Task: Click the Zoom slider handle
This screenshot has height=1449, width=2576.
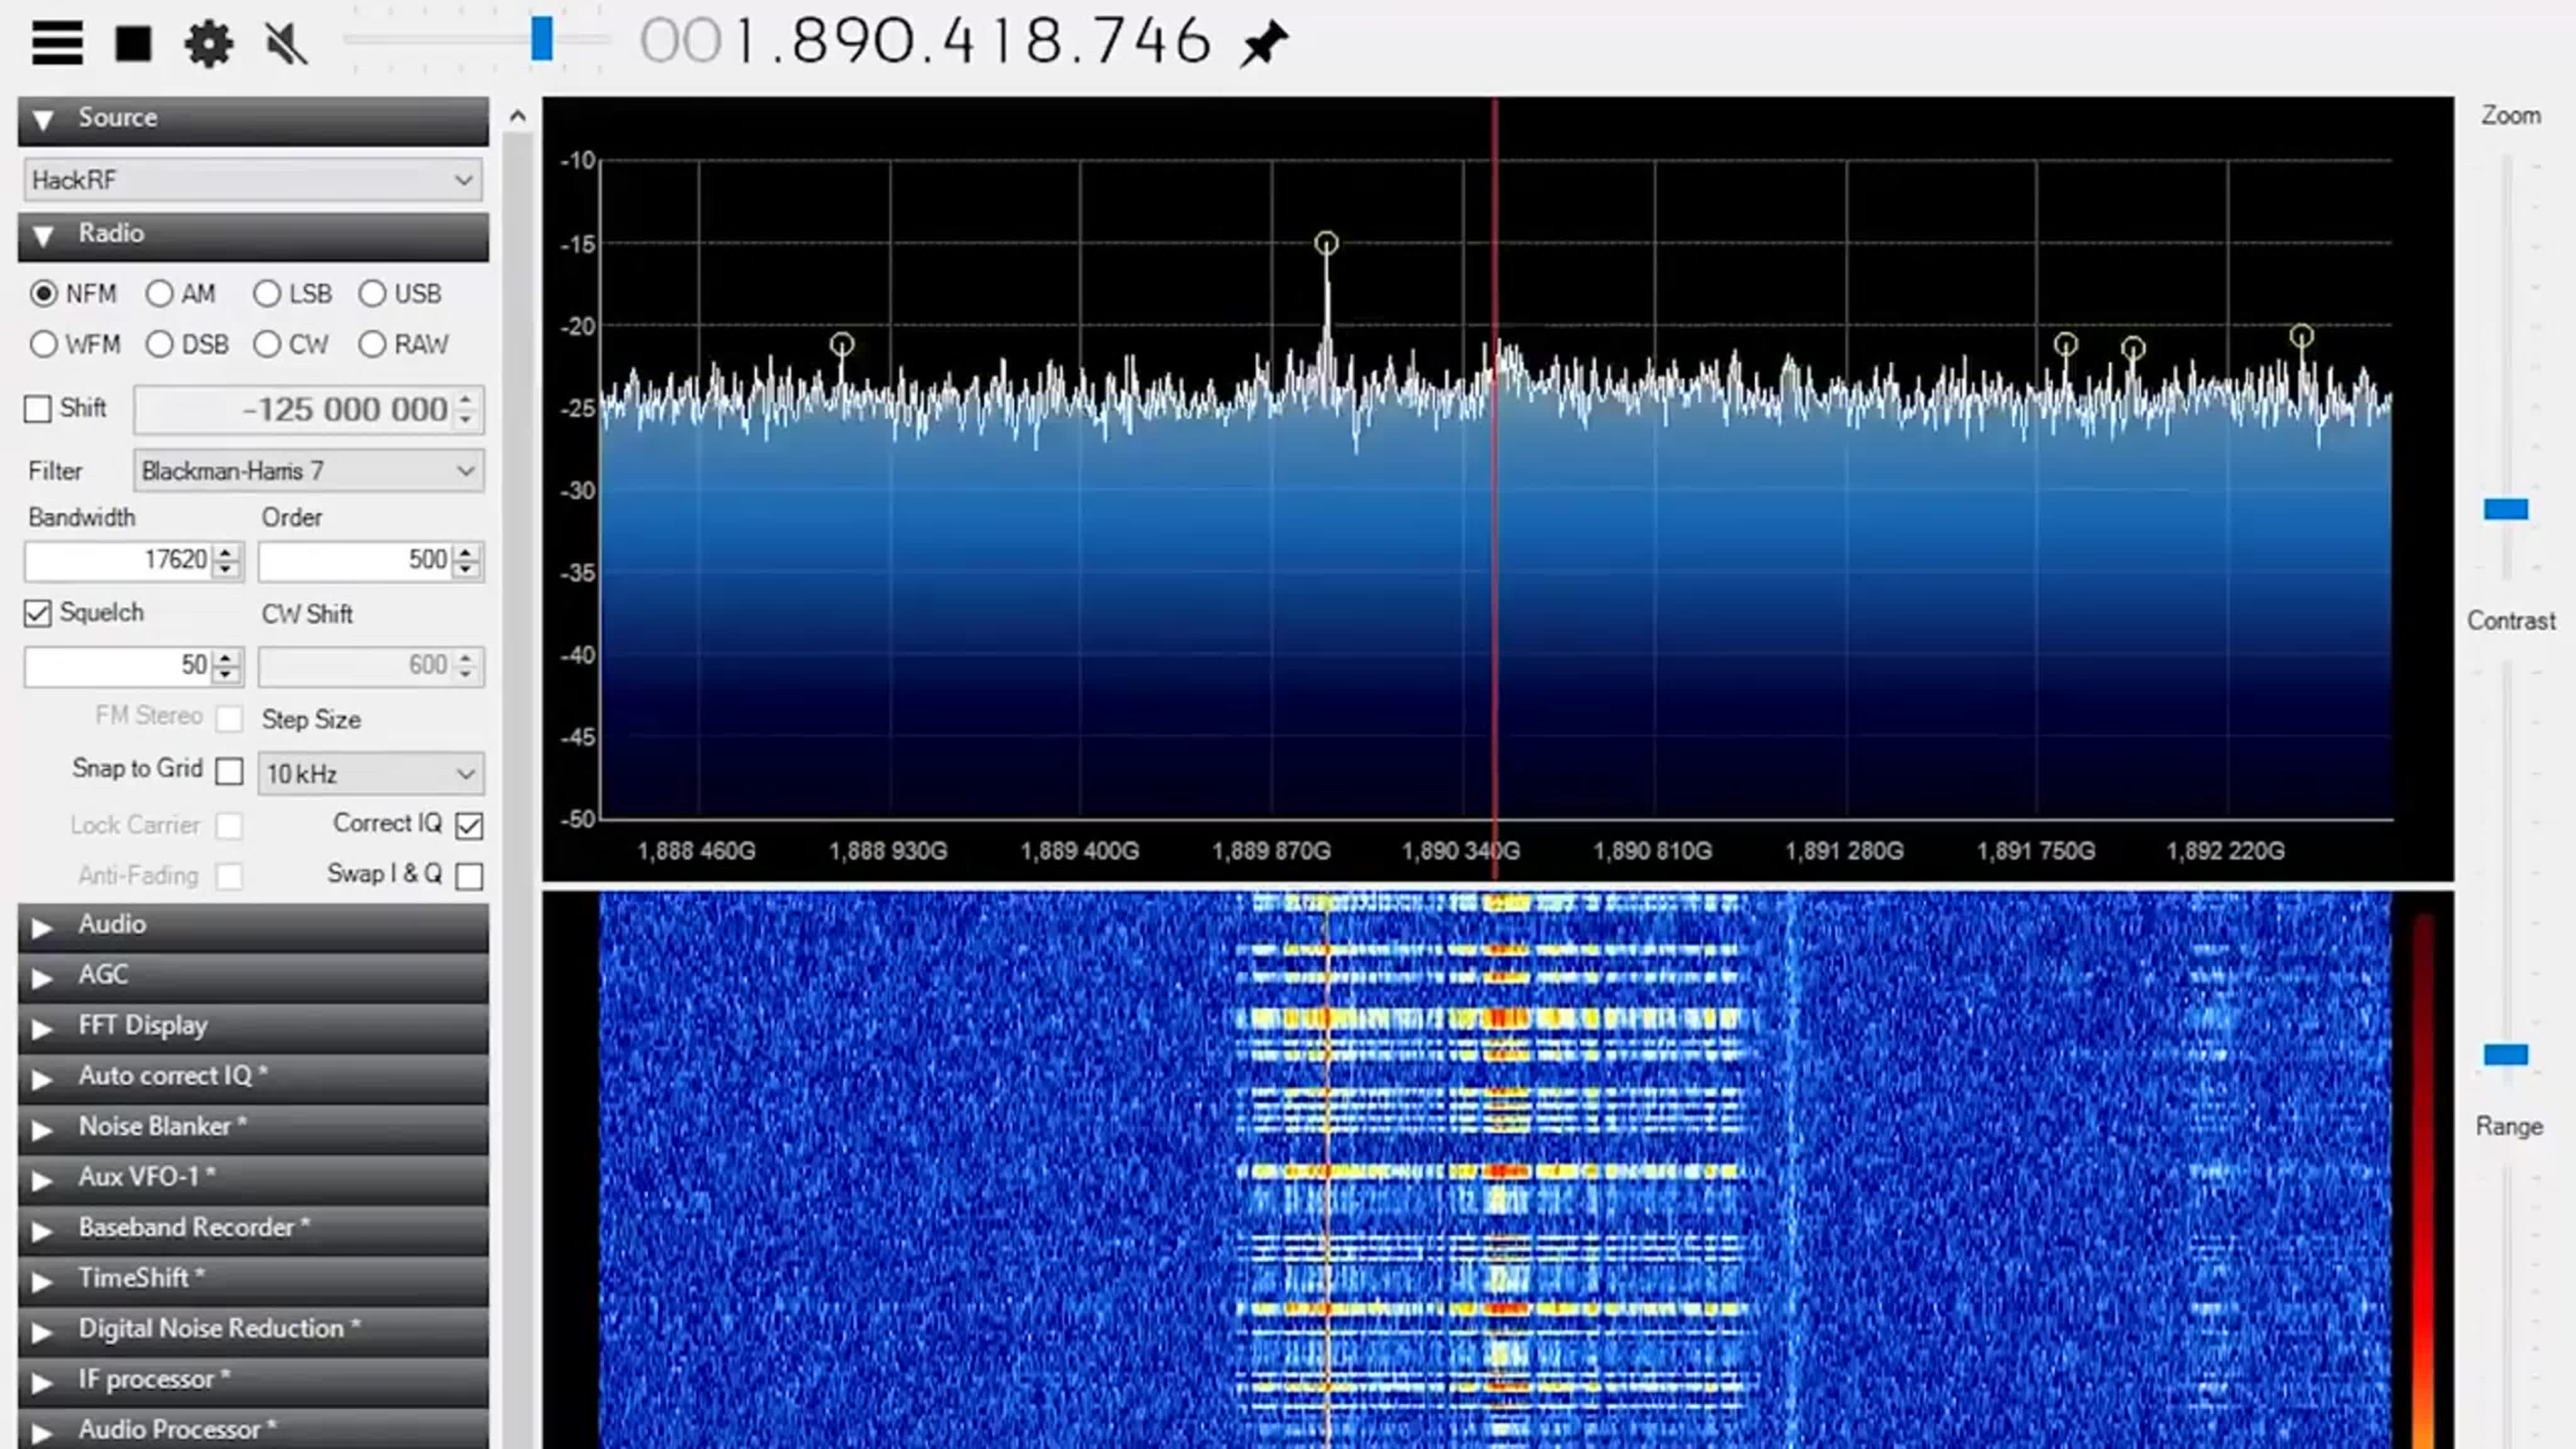Action: click(x=2505, y=510)
